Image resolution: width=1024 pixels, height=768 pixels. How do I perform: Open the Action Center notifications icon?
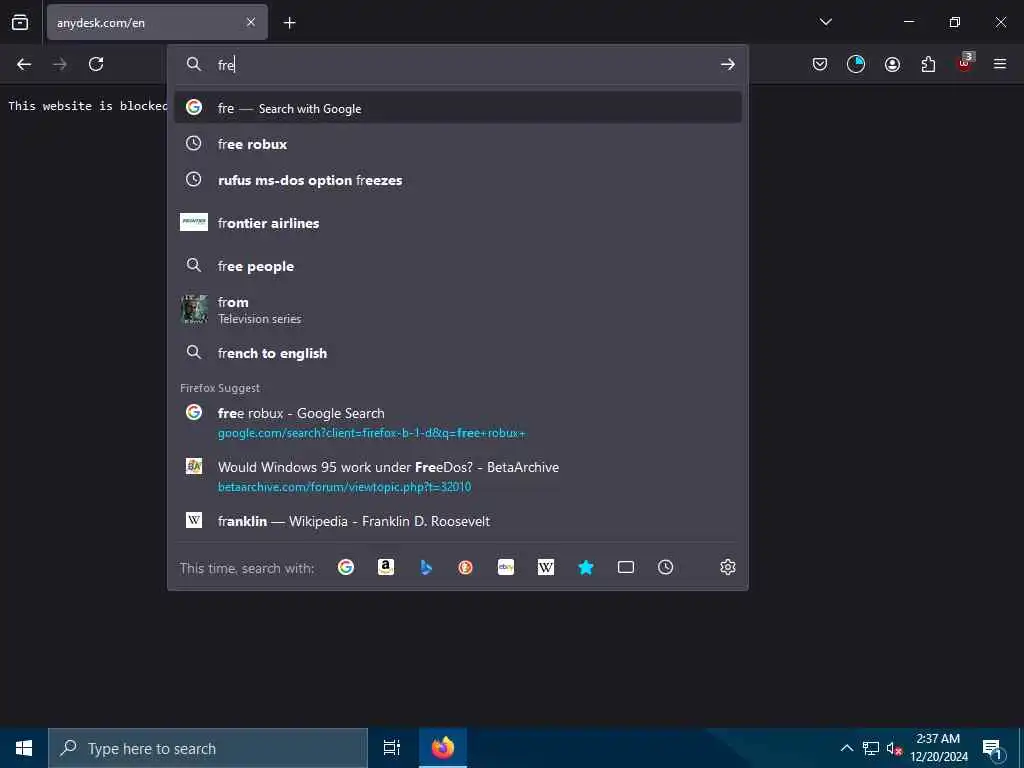[x=991, y=748]
